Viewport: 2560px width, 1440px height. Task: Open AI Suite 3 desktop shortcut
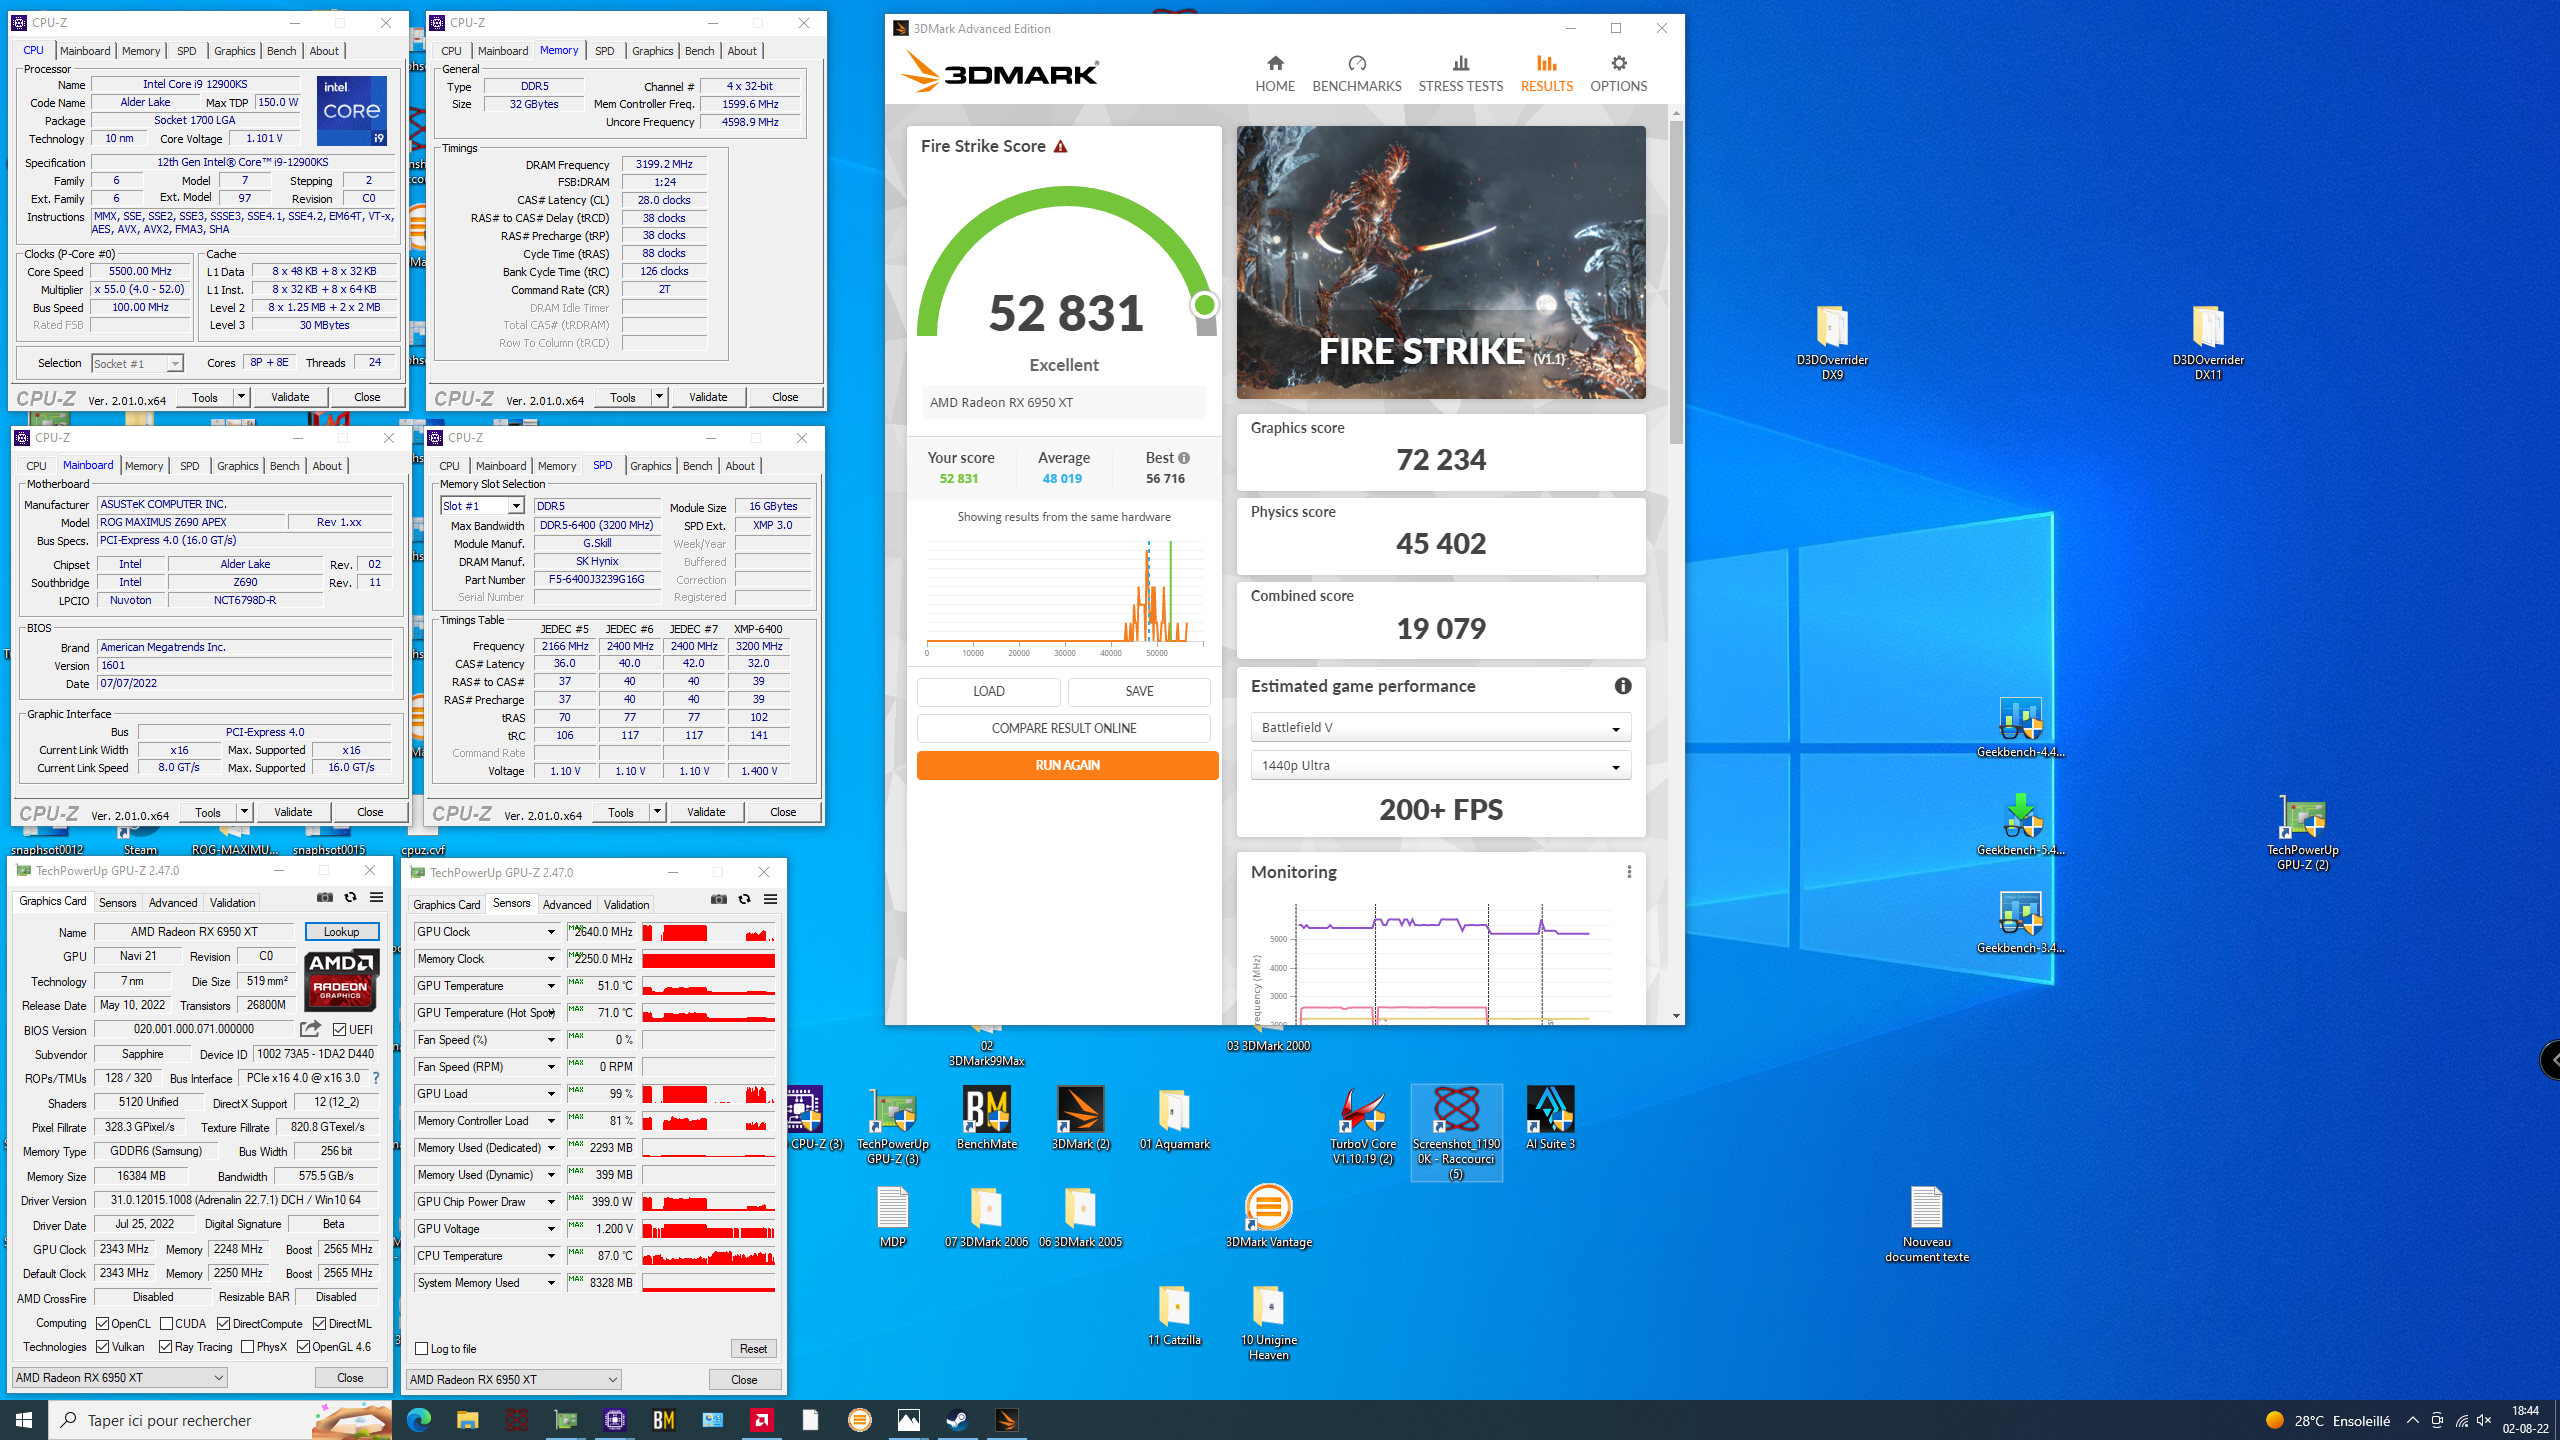coord(1550,1120)
